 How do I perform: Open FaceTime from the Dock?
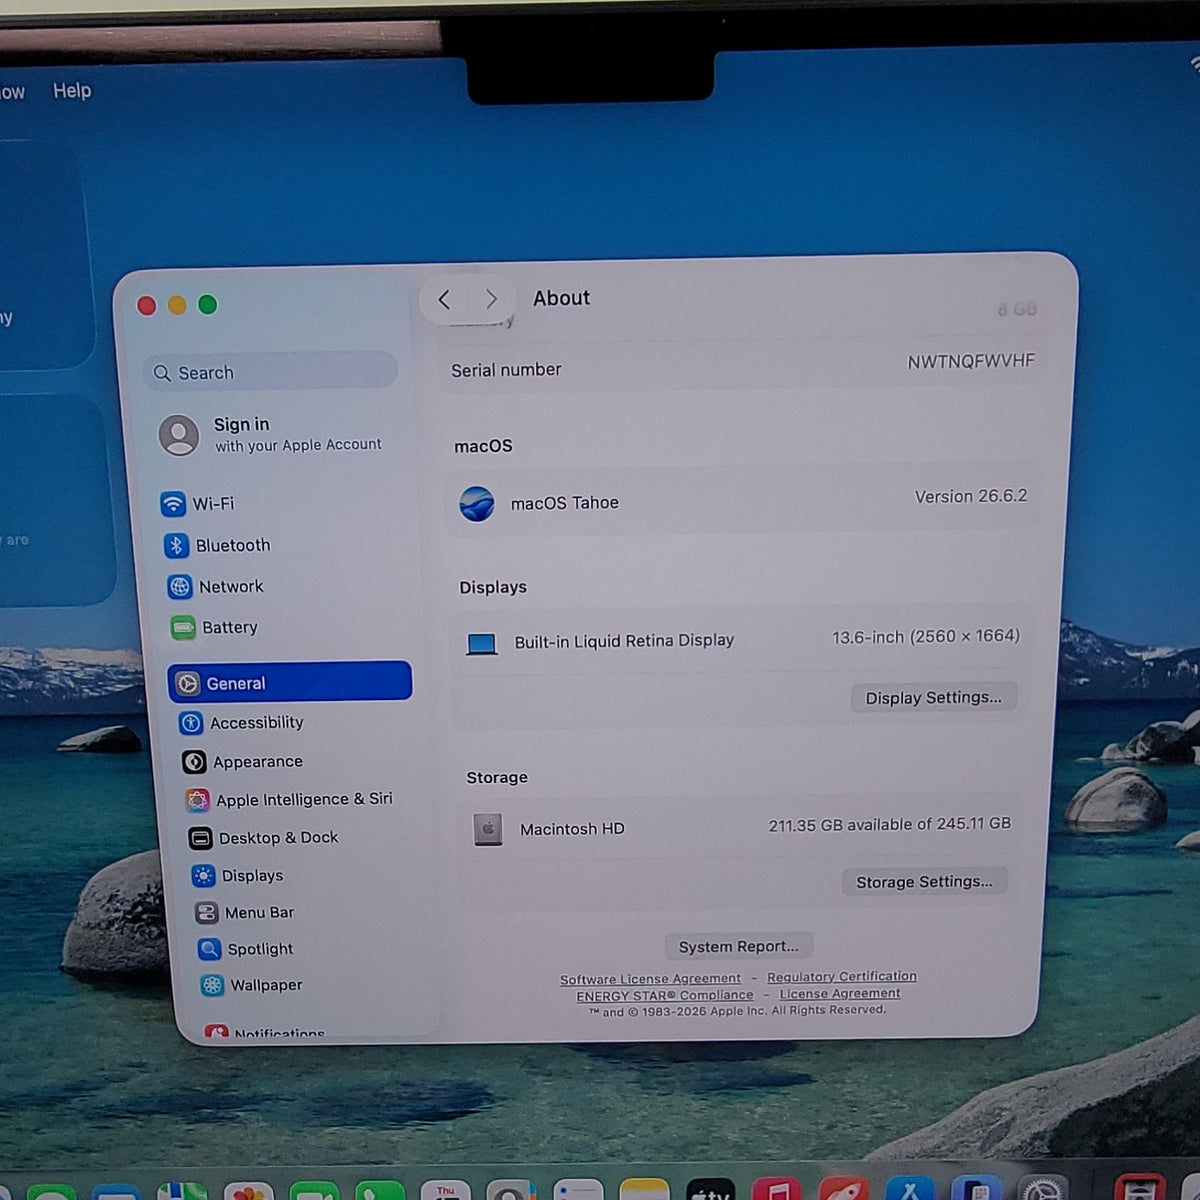pos(314,1190)
